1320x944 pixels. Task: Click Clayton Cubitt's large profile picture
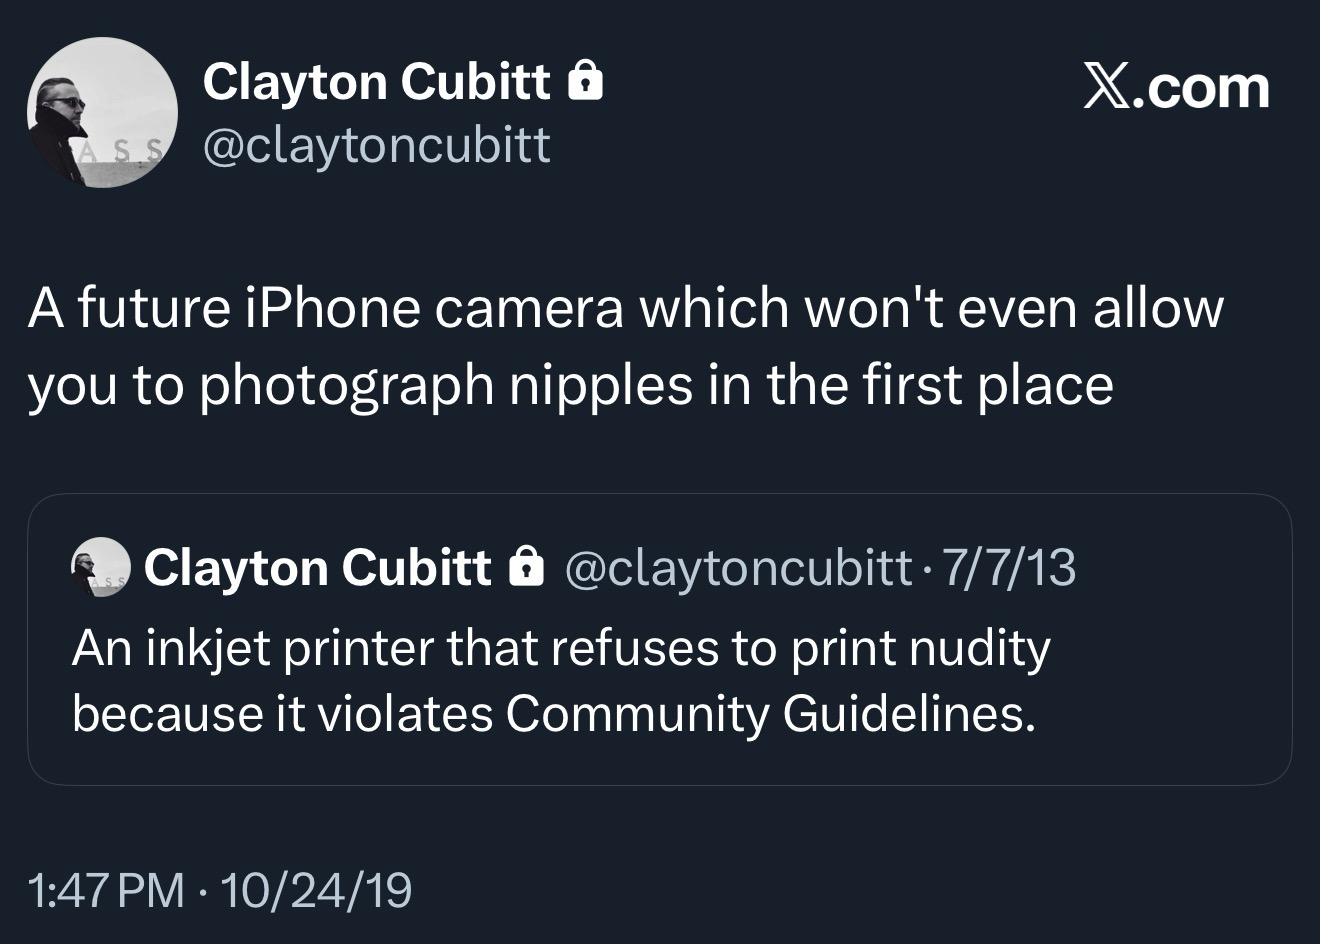102,112
